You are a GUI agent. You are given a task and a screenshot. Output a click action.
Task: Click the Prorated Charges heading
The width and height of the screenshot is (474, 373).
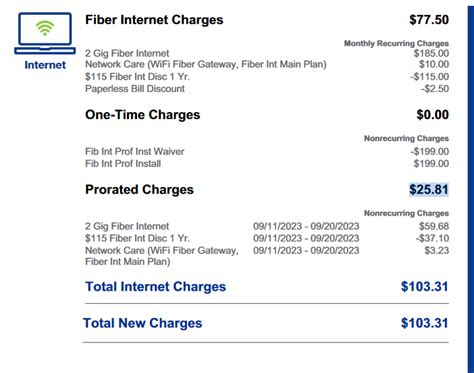tap(139, 190)
